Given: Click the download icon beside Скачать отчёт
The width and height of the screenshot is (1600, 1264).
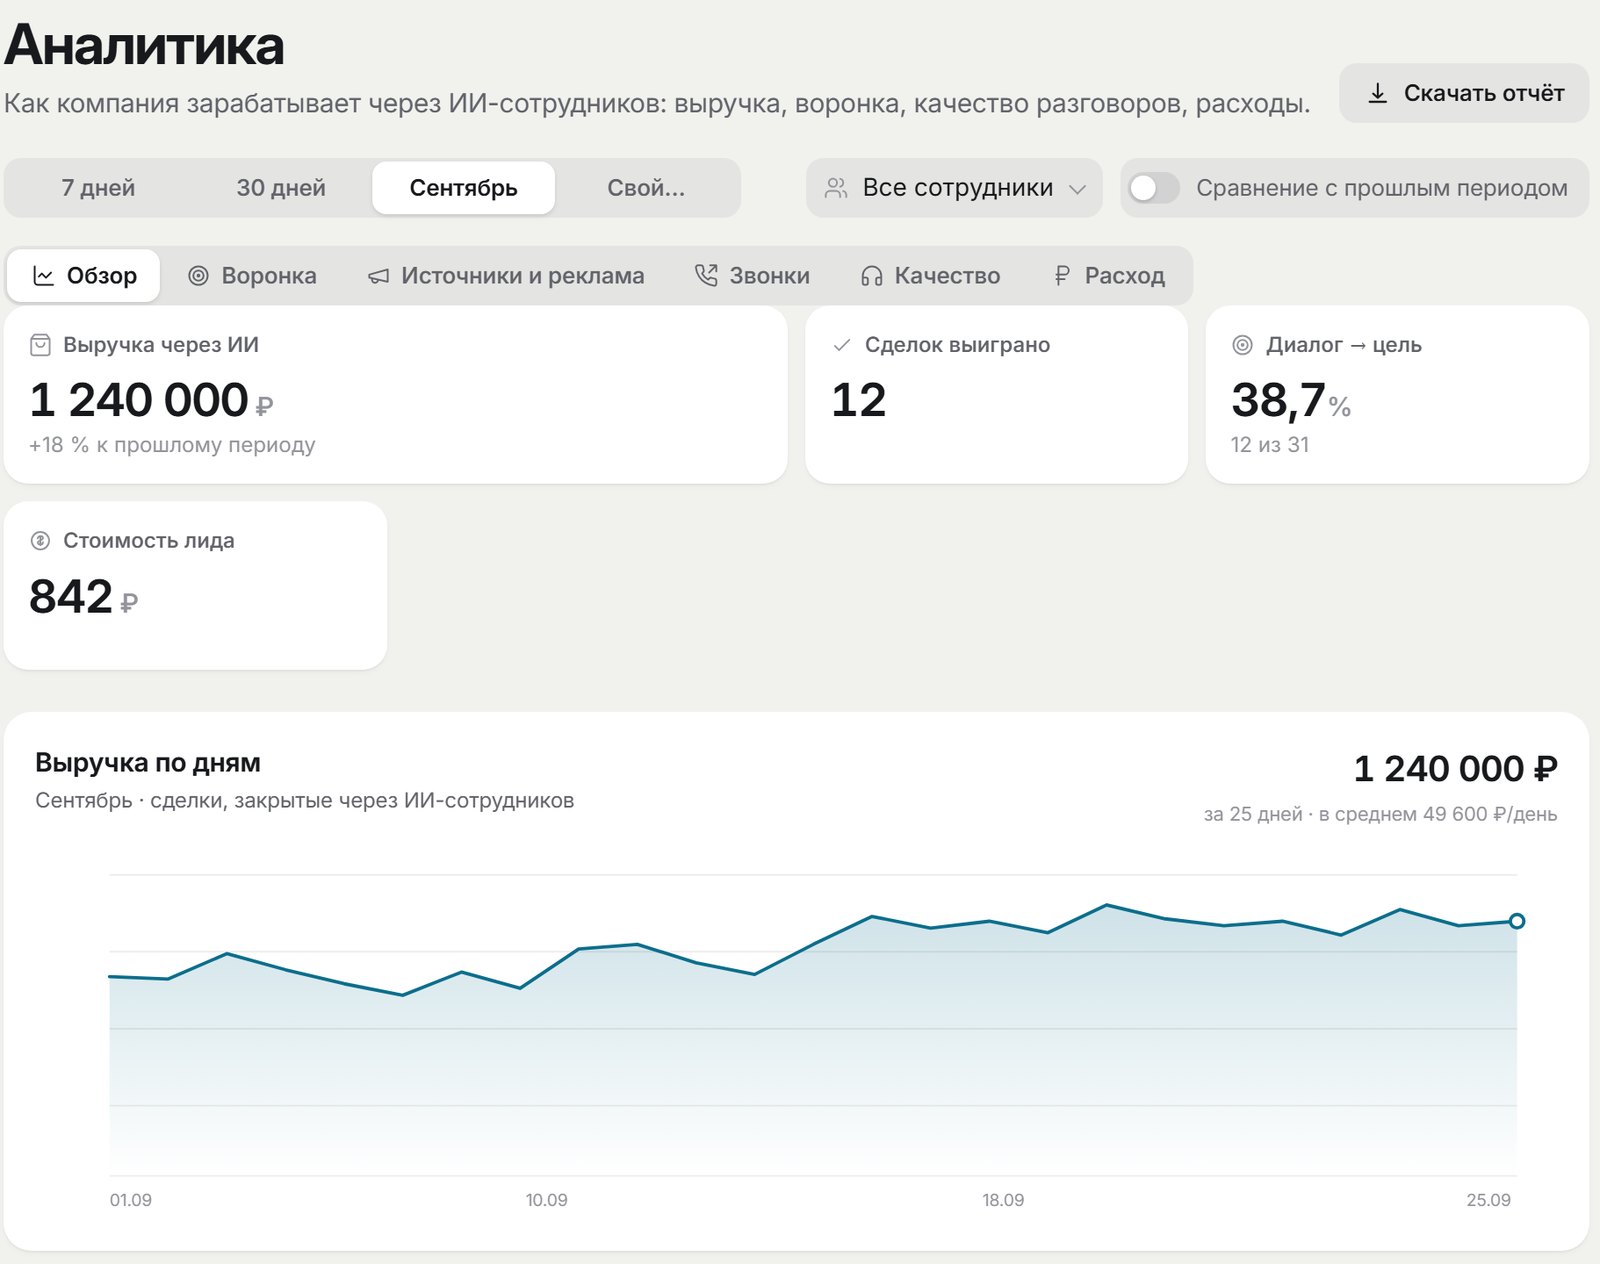Looking at the screenshot, I should pyautogui.click(x=1377, y=93).
